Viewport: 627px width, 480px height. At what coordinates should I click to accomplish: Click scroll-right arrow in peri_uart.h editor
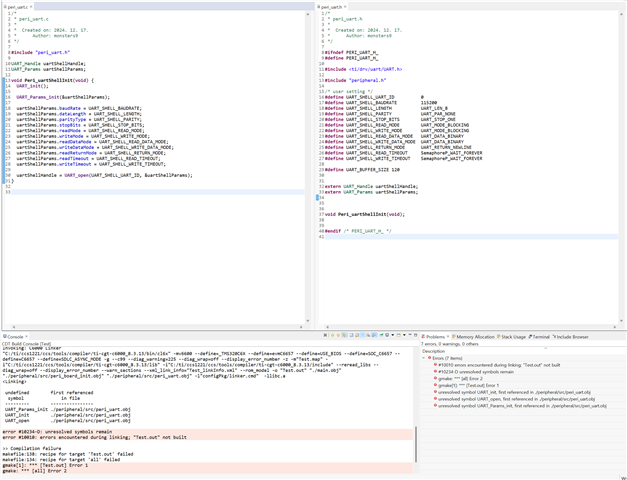point(615,327)
